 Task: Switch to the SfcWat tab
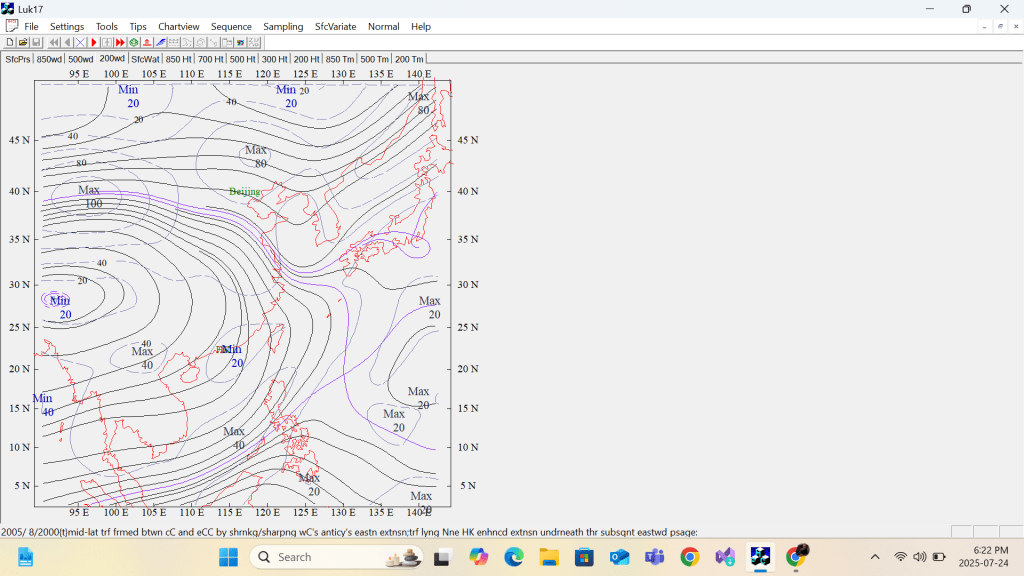(145, 59)
